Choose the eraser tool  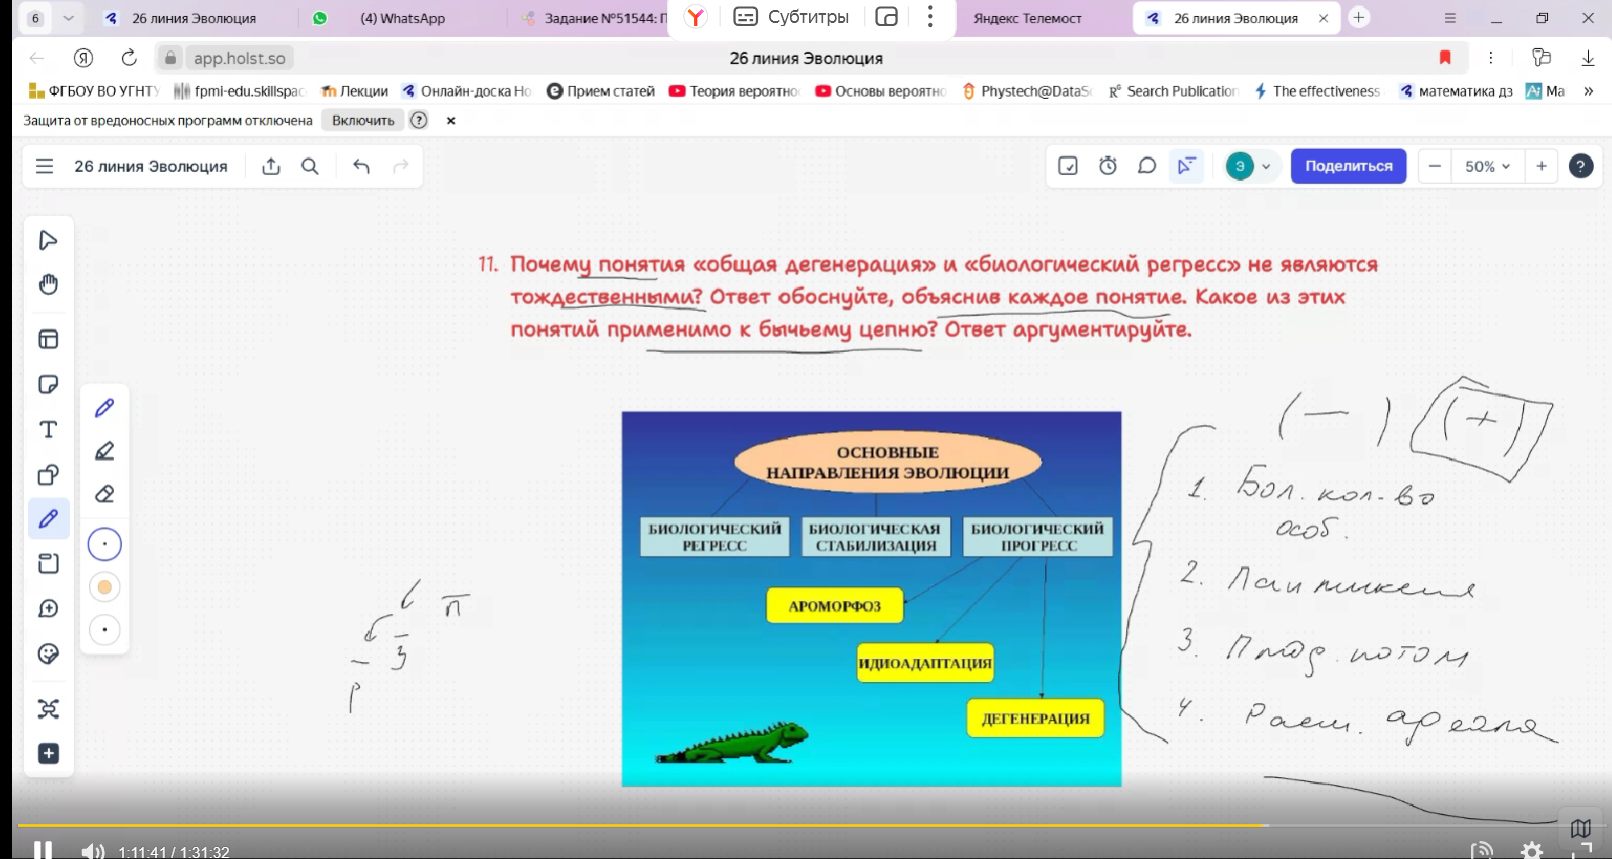(x=104, y=494)
